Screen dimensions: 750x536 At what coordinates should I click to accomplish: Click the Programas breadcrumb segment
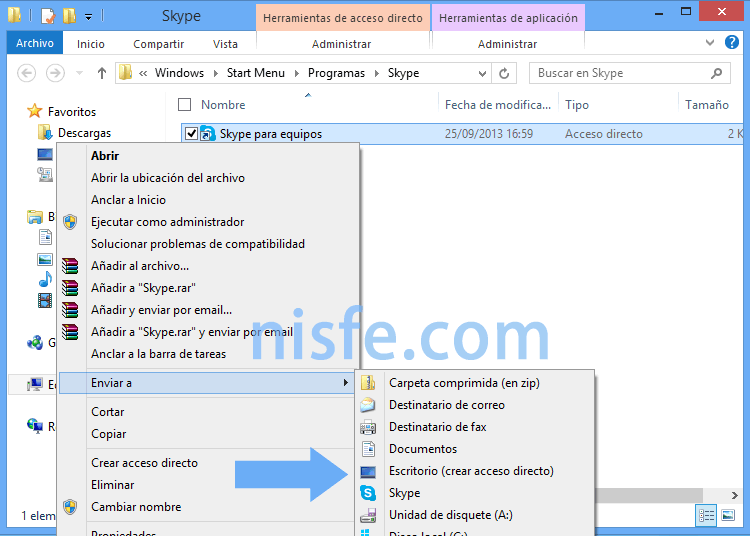[x=336, y=73]
